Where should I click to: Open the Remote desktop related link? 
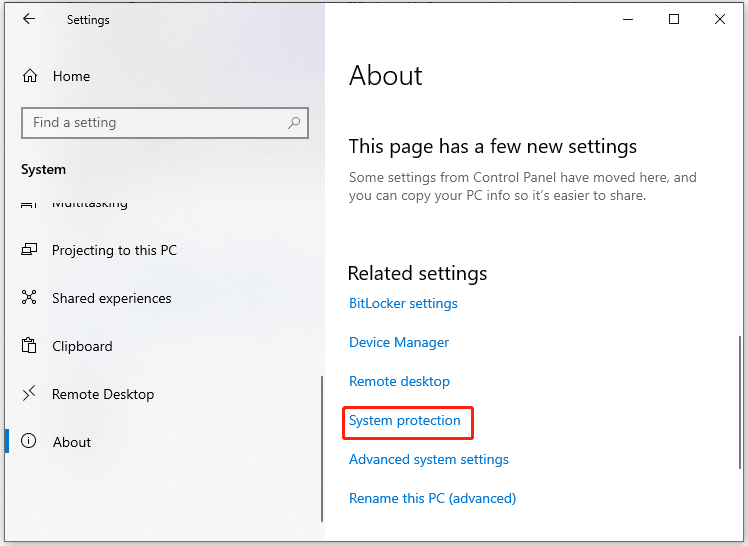tap(399, 381)
